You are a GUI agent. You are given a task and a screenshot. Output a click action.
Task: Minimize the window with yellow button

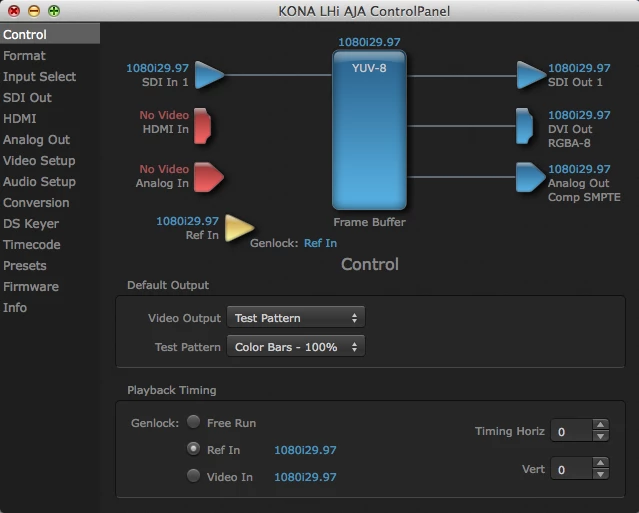pos(34,11)
